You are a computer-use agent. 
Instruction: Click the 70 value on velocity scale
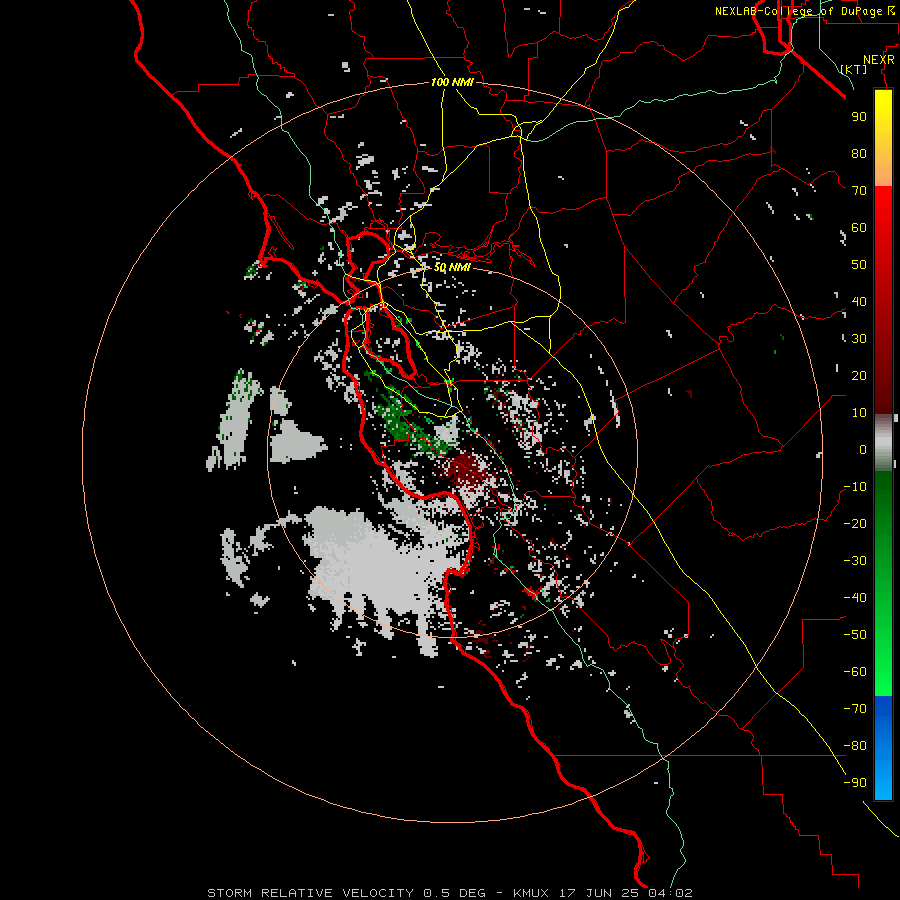pos(859,191)
